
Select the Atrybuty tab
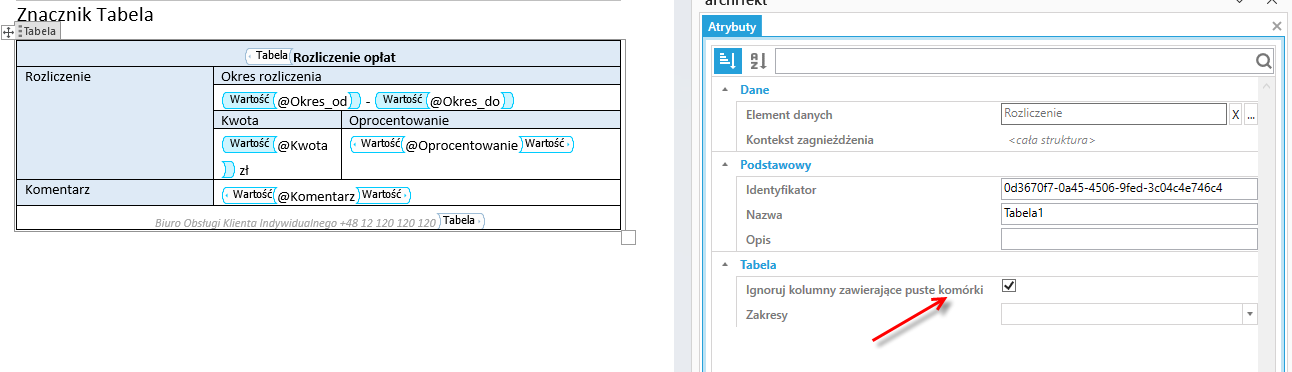pos(732,27)
